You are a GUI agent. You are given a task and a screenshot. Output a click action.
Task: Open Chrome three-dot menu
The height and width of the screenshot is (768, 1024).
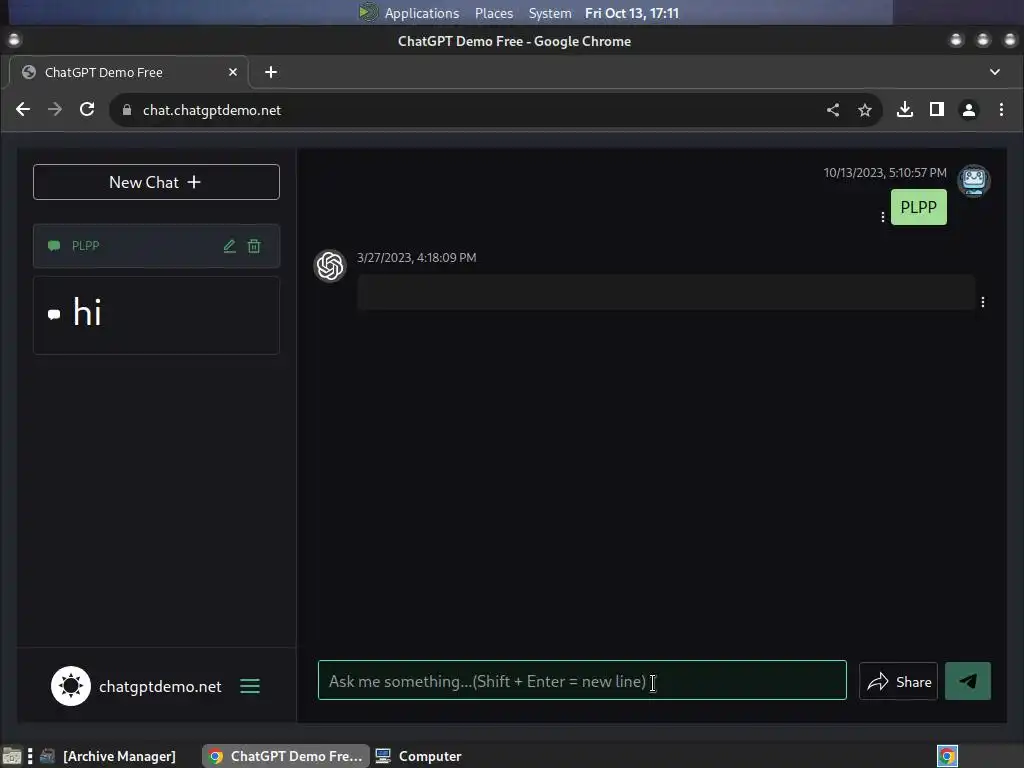(x=1001, y=110)
